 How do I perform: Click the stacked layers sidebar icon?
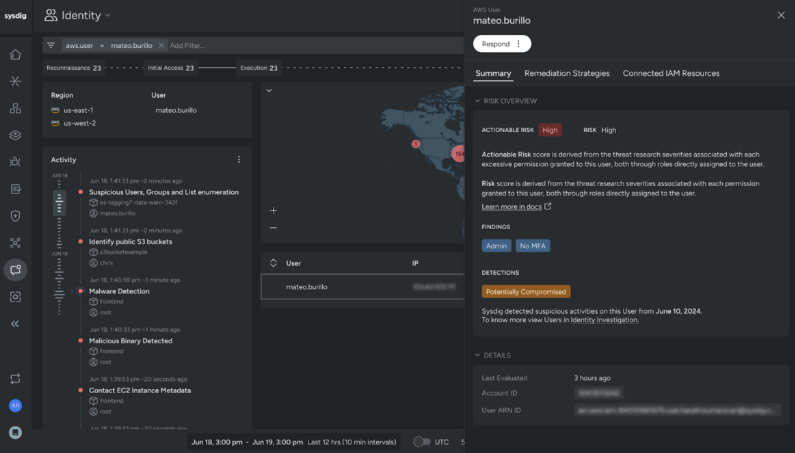click(15, 135)
